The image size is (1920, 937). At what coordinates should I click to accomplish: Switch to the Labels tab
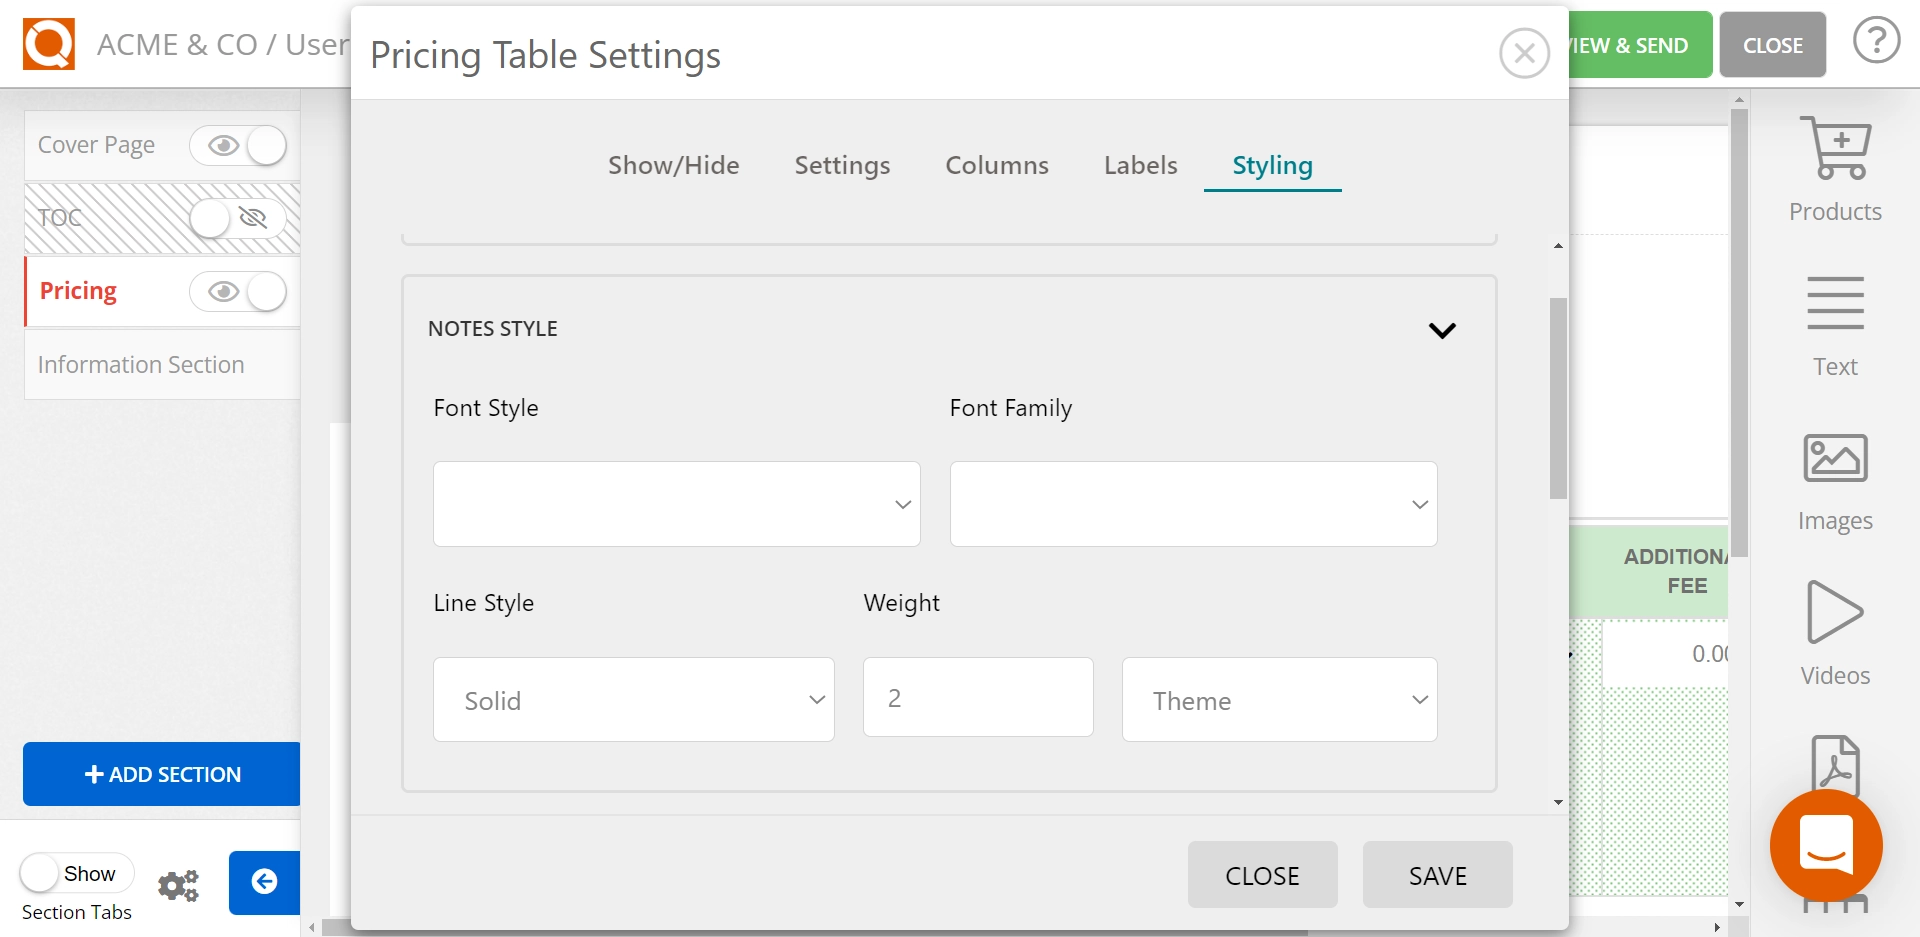pyautogui.click(x=1140, y=165)
